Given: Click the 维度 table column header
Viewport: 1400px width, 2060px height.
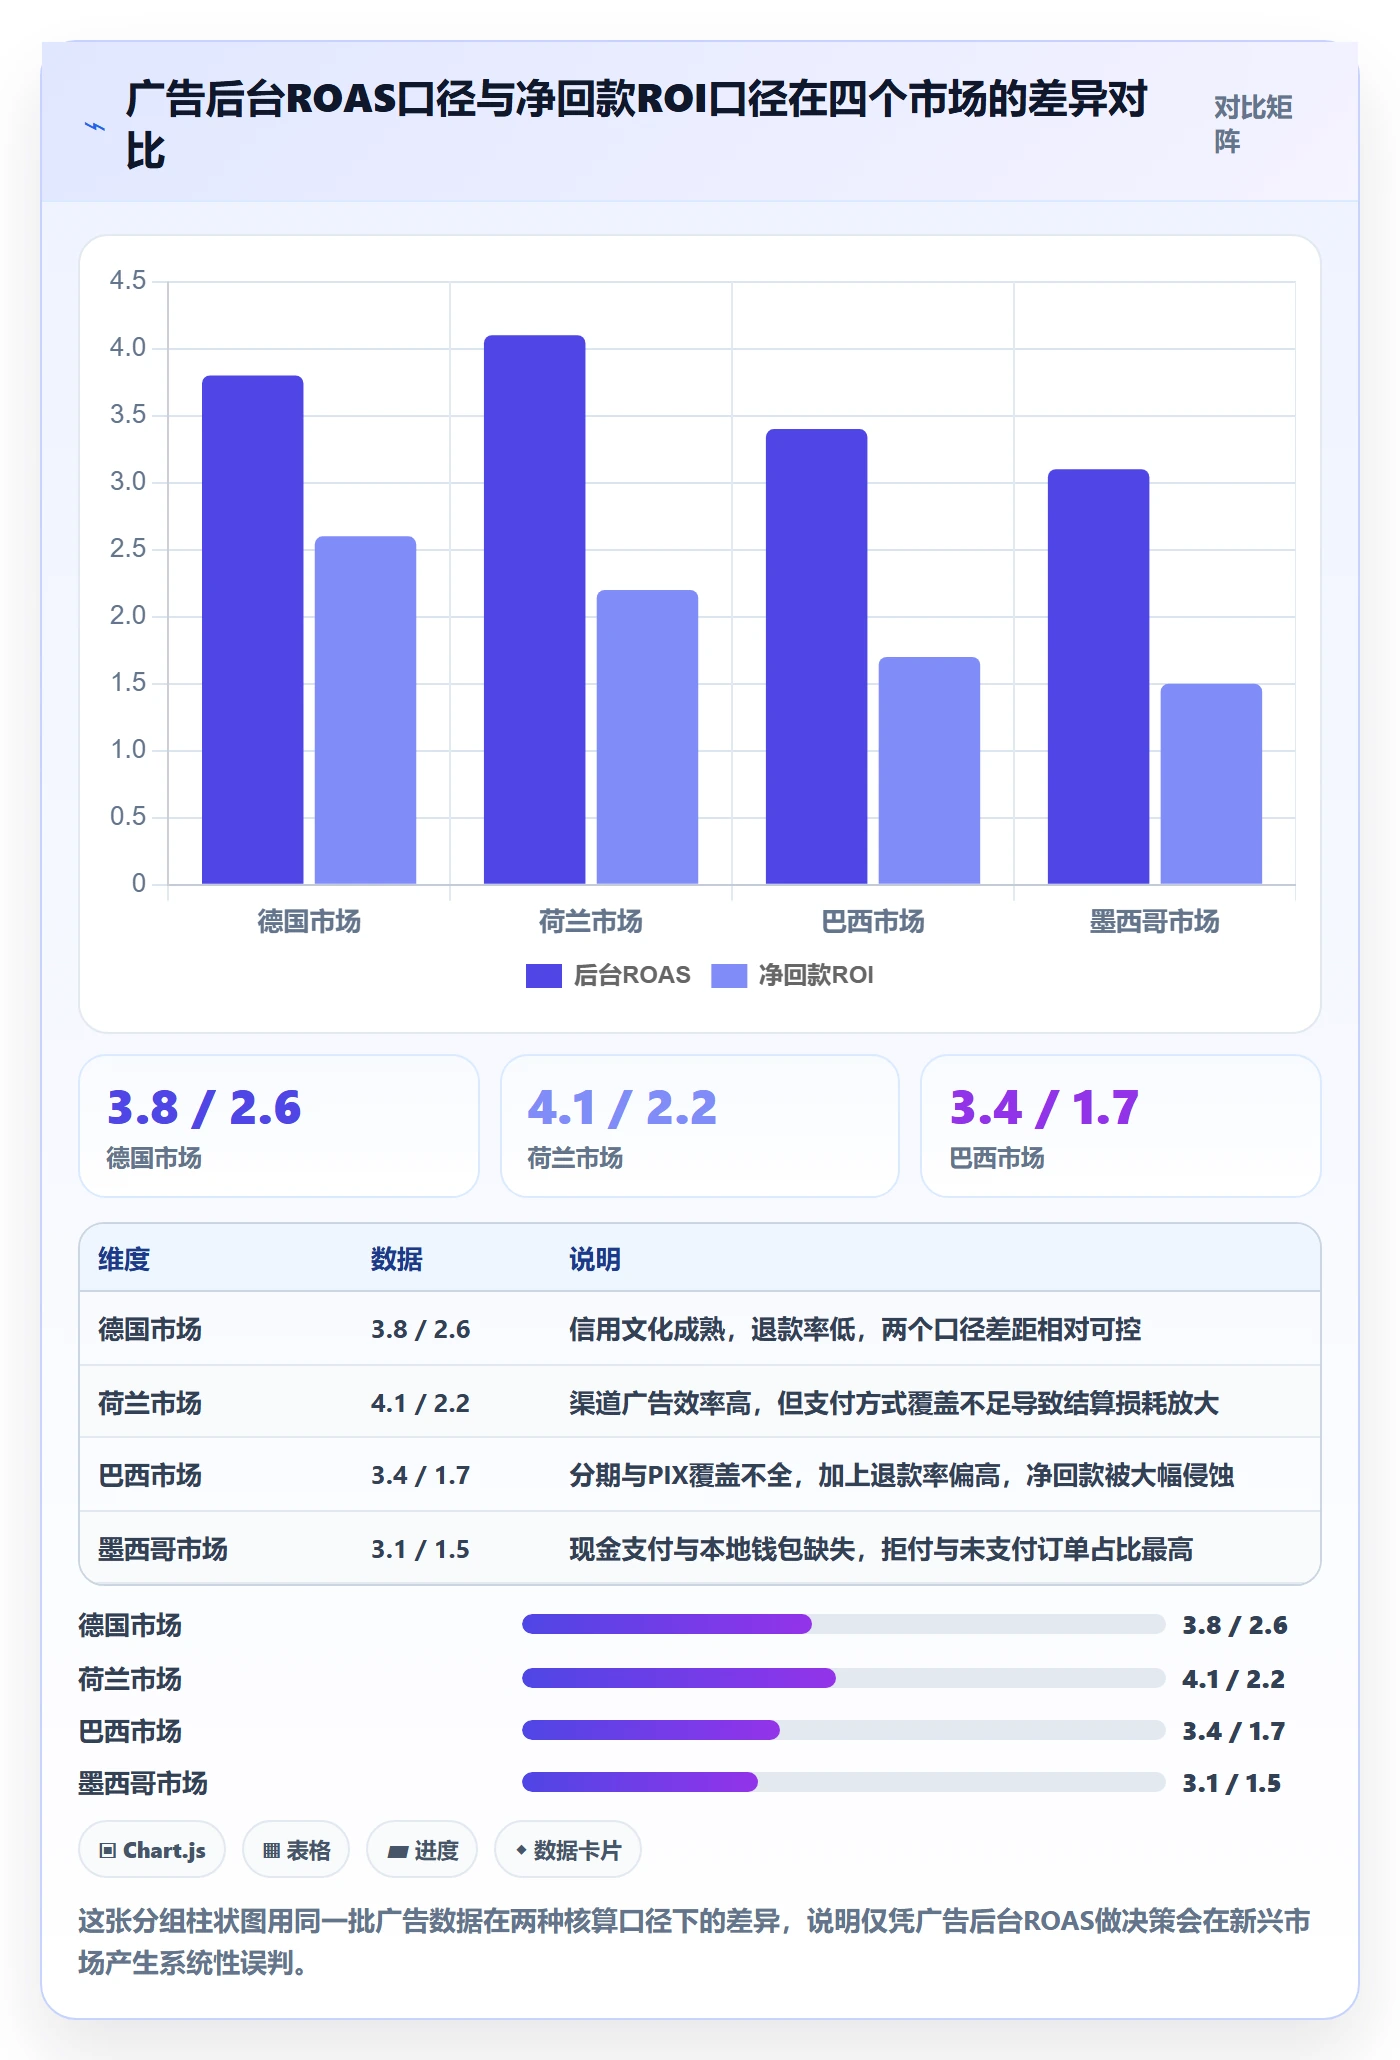Looking at the screenshot, I should pyautogui.click(x=124, y=1259).
